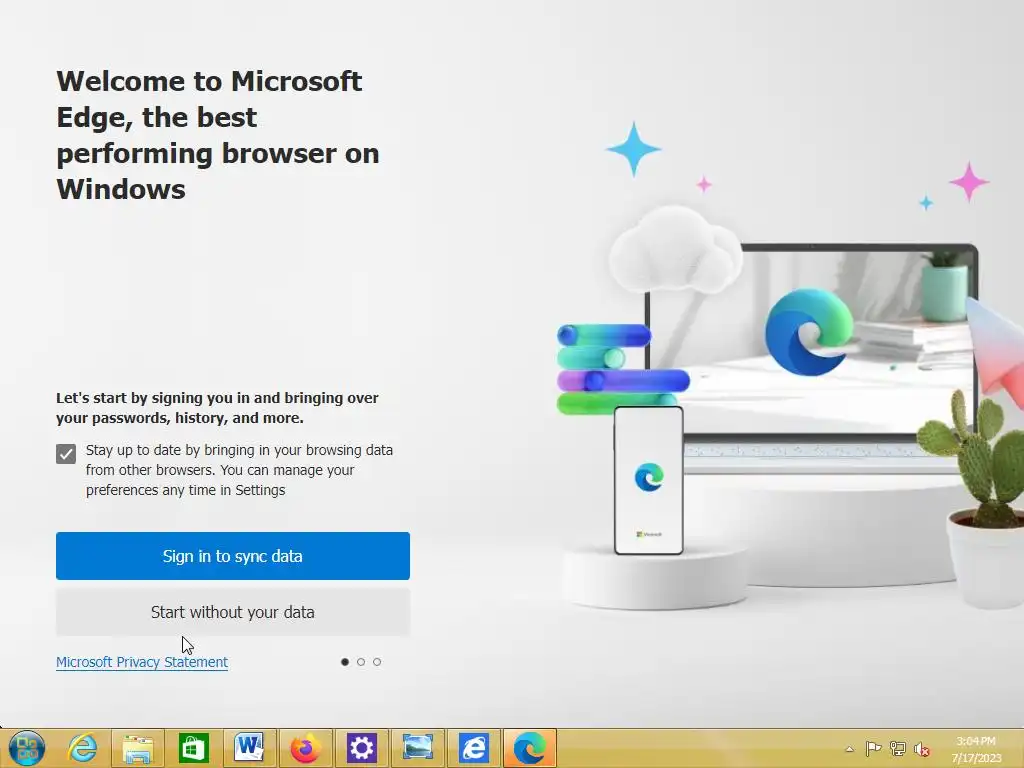Screen dimensions: 1024x768
Task: Open the network status tray icon
Action: tap(898, 748)
